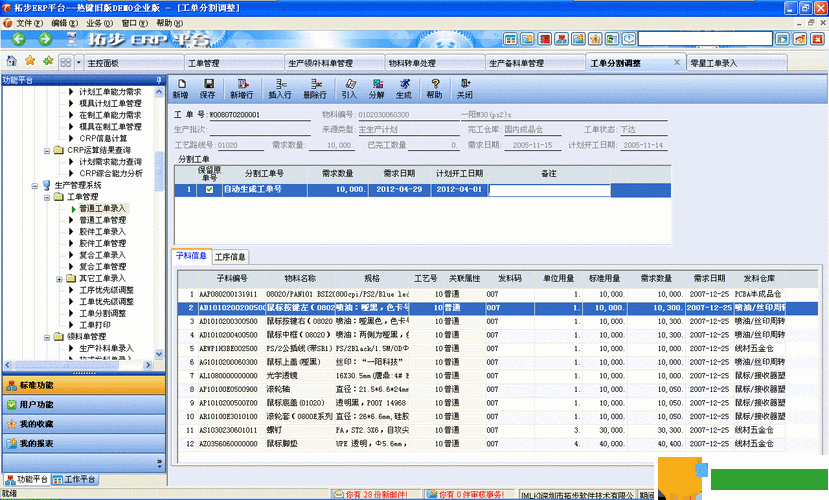Click the home icon left of tabs
The height and width of the screenshot is (500, 829).
12,61
